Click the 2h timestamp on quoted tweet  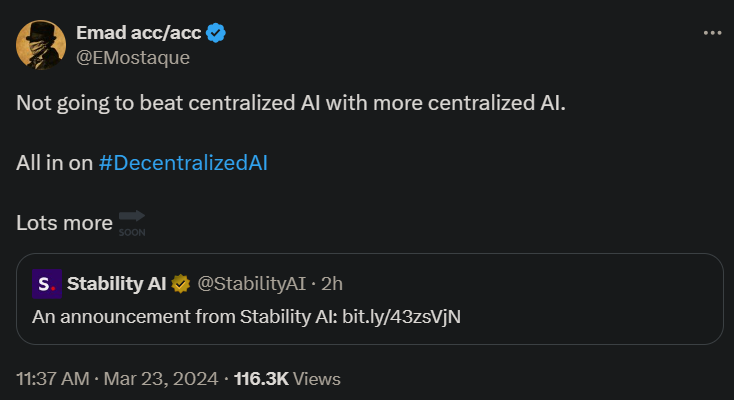(x=332, y=284)
